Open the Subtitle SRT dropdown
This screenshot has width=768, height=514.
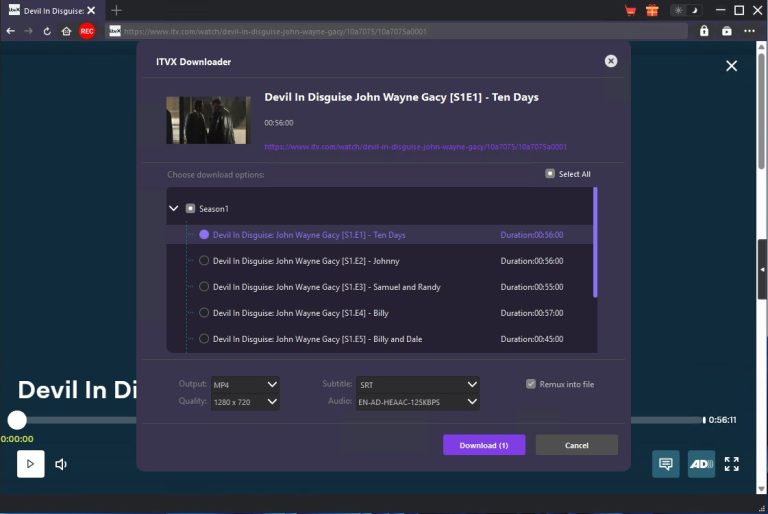[417, 385]
